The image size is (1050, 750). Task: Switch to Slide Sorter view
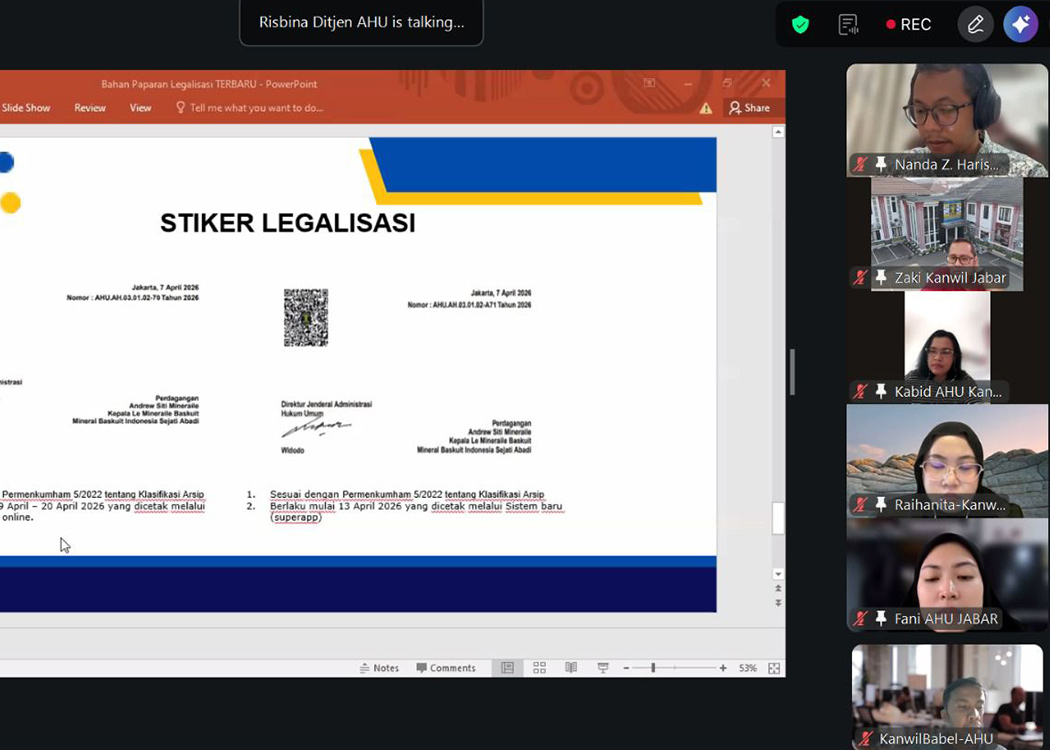tap(539, 668)
